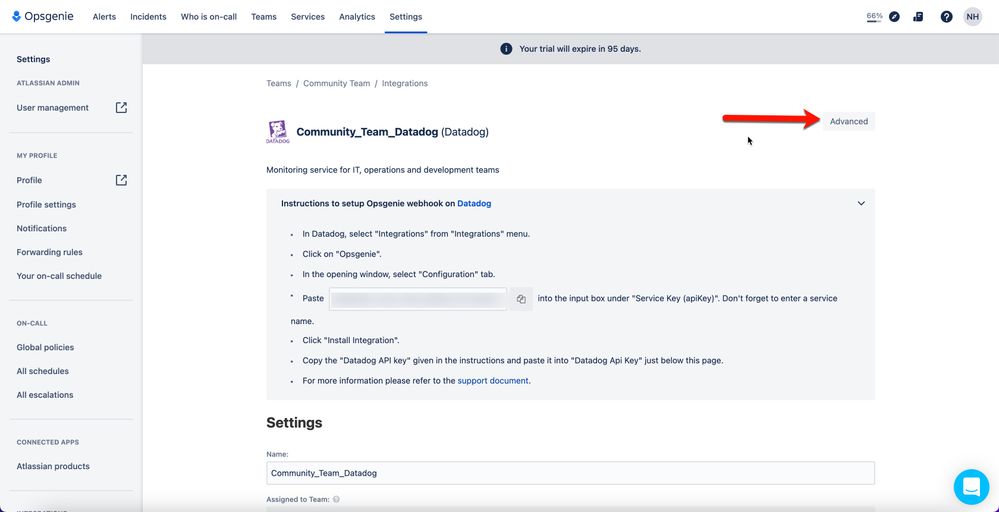999x512 pixels.
Task: Open the Help question mark icon
Action: click(x=947, y=17)
